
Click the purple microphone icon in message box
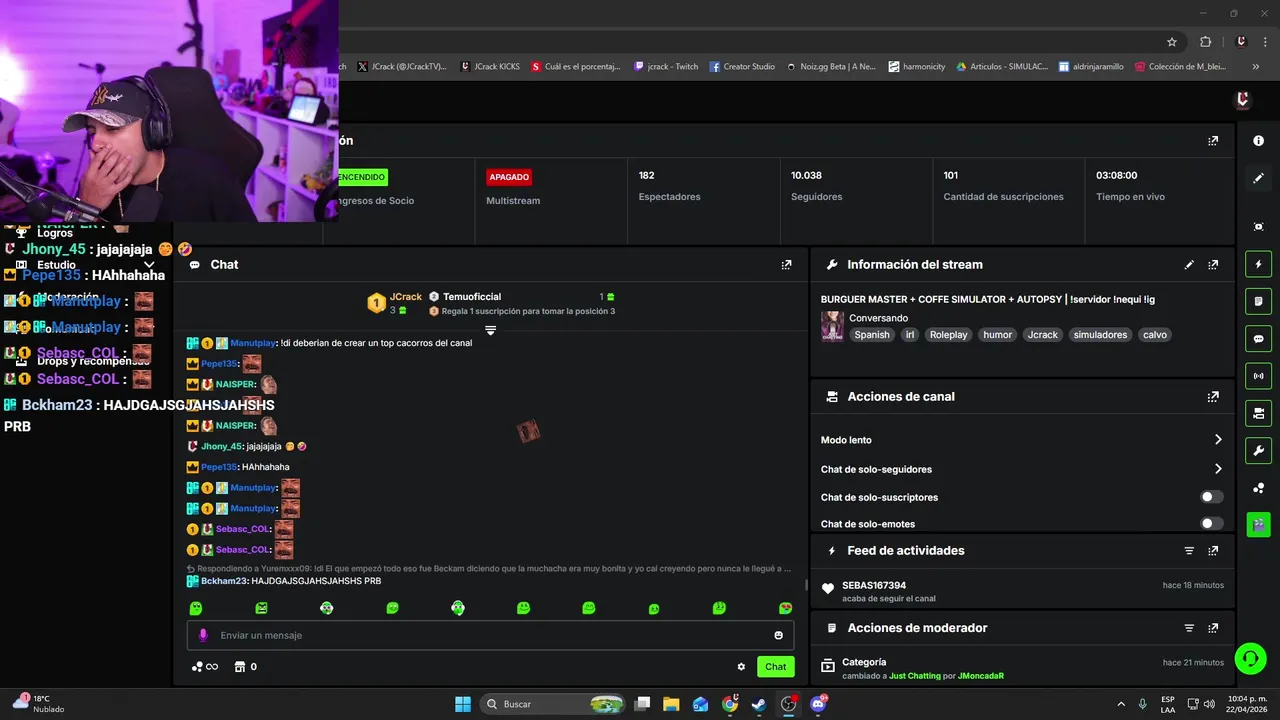203,635
